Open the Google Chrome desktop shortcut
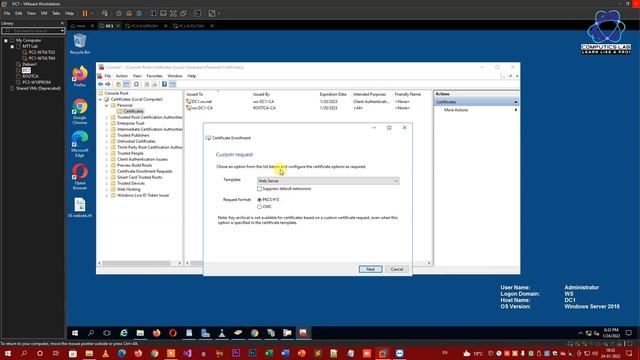The height and width of the screenshot is (360, 640). (80, 111)
